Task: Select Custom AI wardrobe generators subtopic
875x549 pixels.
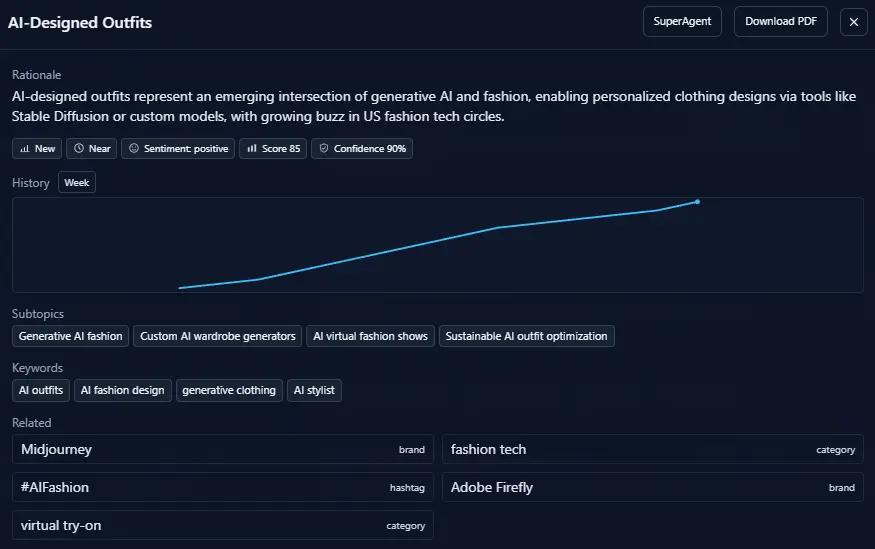Action: point(218,336)
